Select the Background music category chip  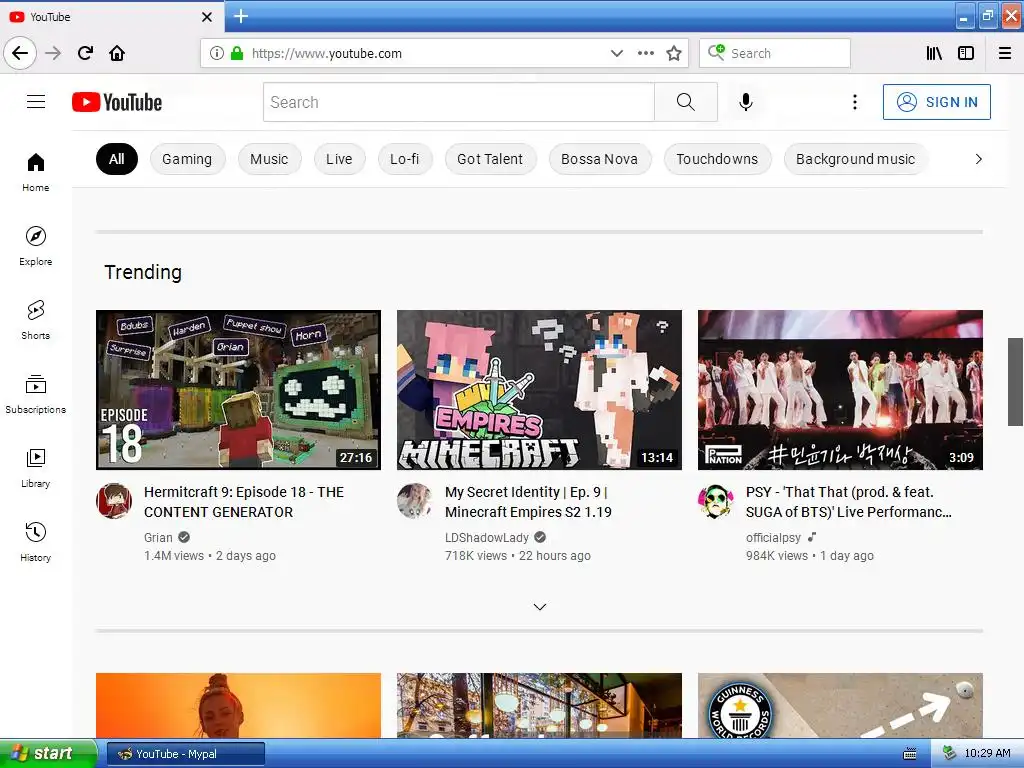point(856,159)
